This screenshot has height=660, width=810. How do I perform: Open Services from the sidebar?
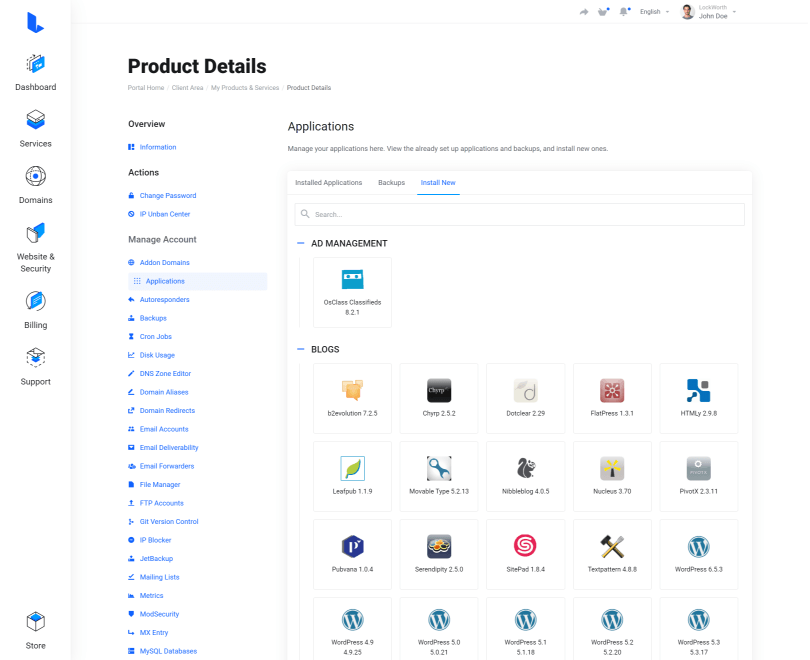tap(36, 129)
